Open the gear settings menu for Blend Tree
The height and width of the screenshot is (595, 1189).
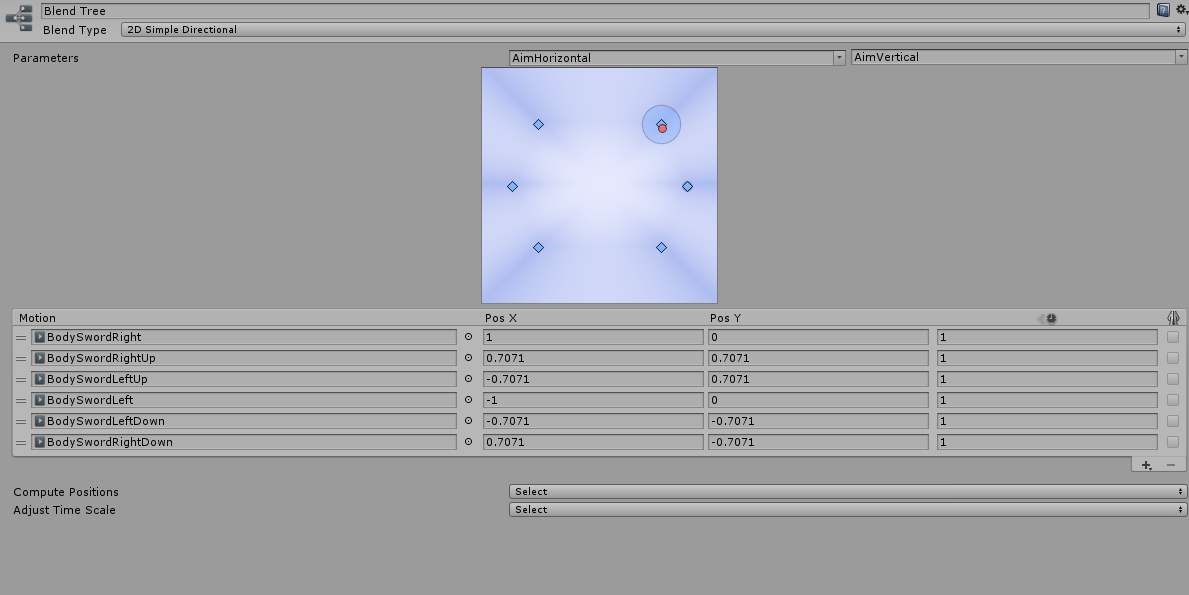[1180, 9]
